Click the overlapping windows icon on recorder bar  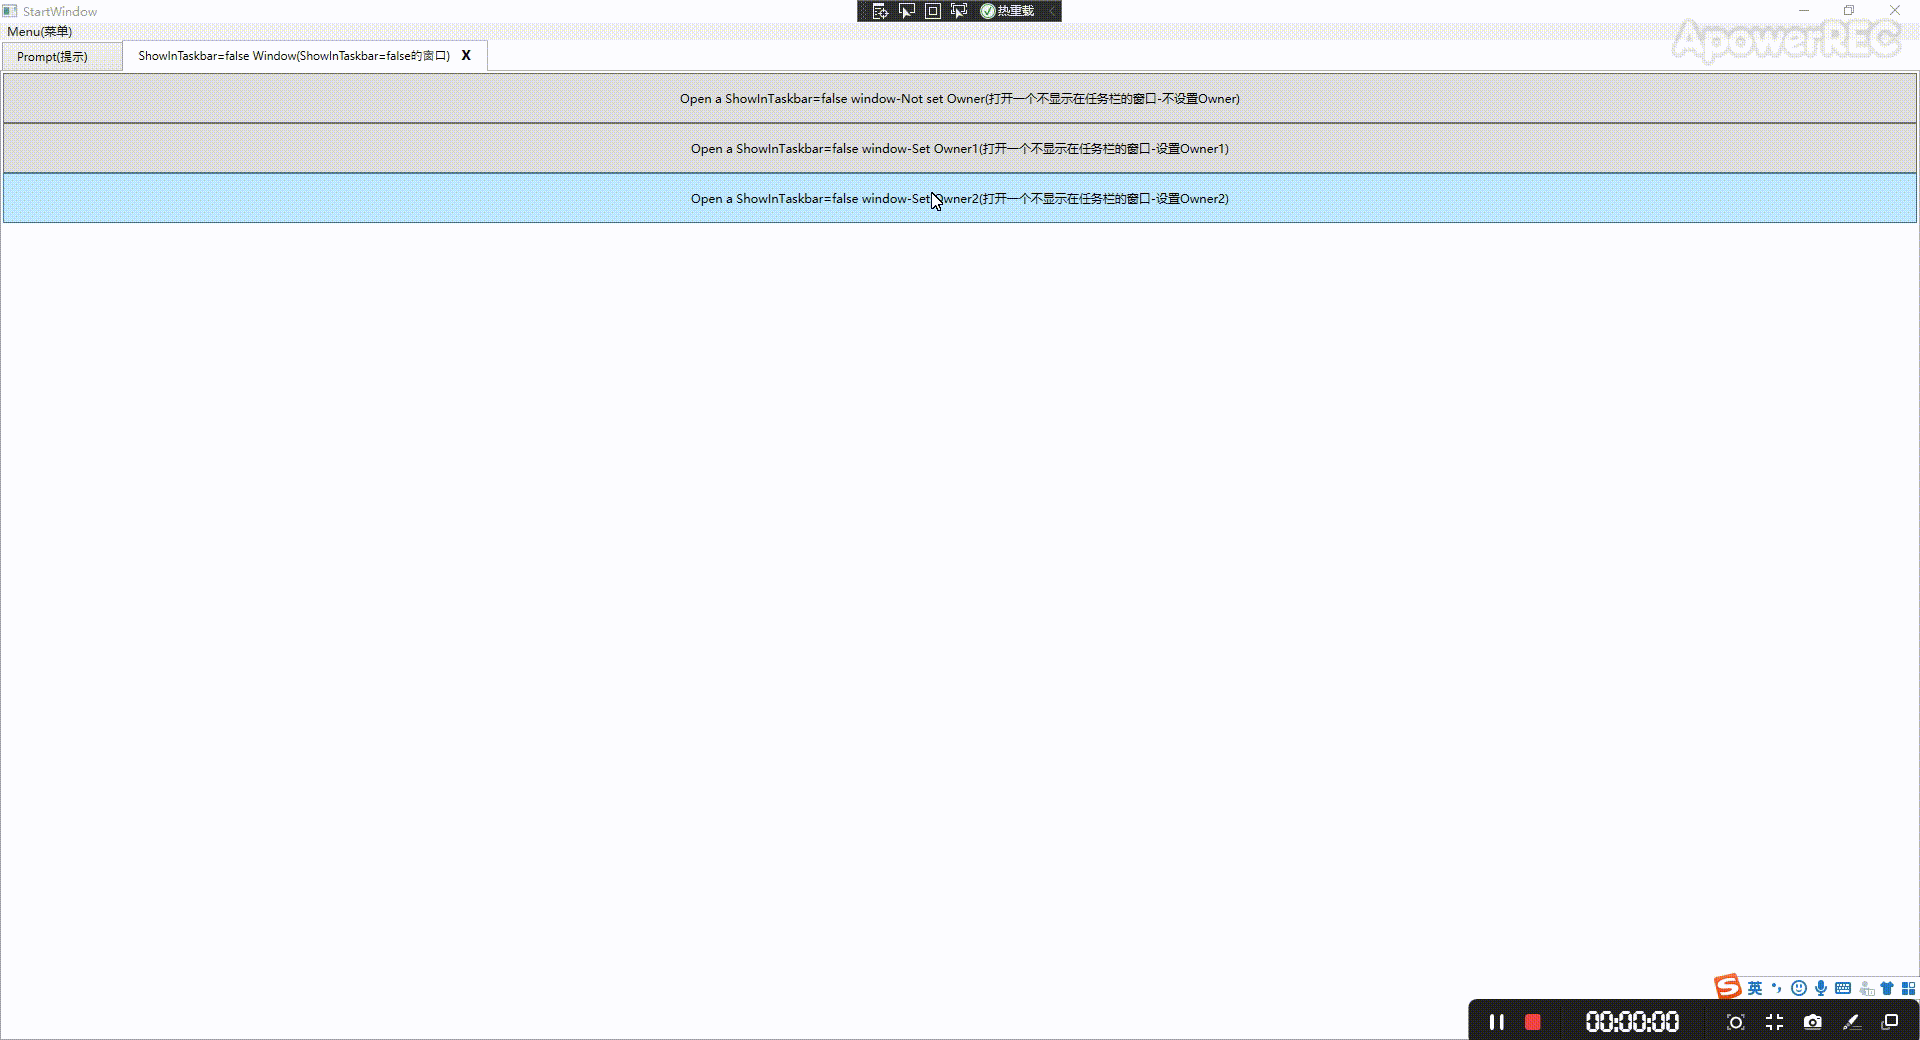tap(1890, 1022)
